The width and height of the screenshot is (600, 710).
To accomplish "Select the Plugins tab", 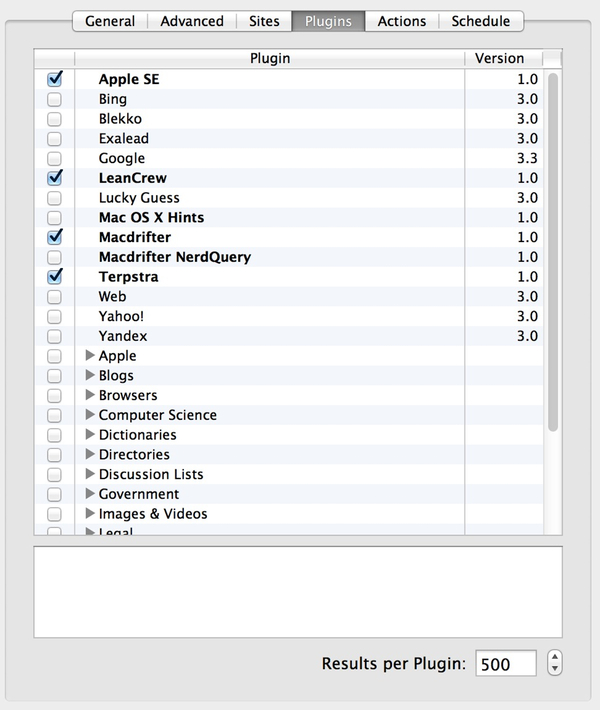I will pyautogui.click(x=328, y=21).
